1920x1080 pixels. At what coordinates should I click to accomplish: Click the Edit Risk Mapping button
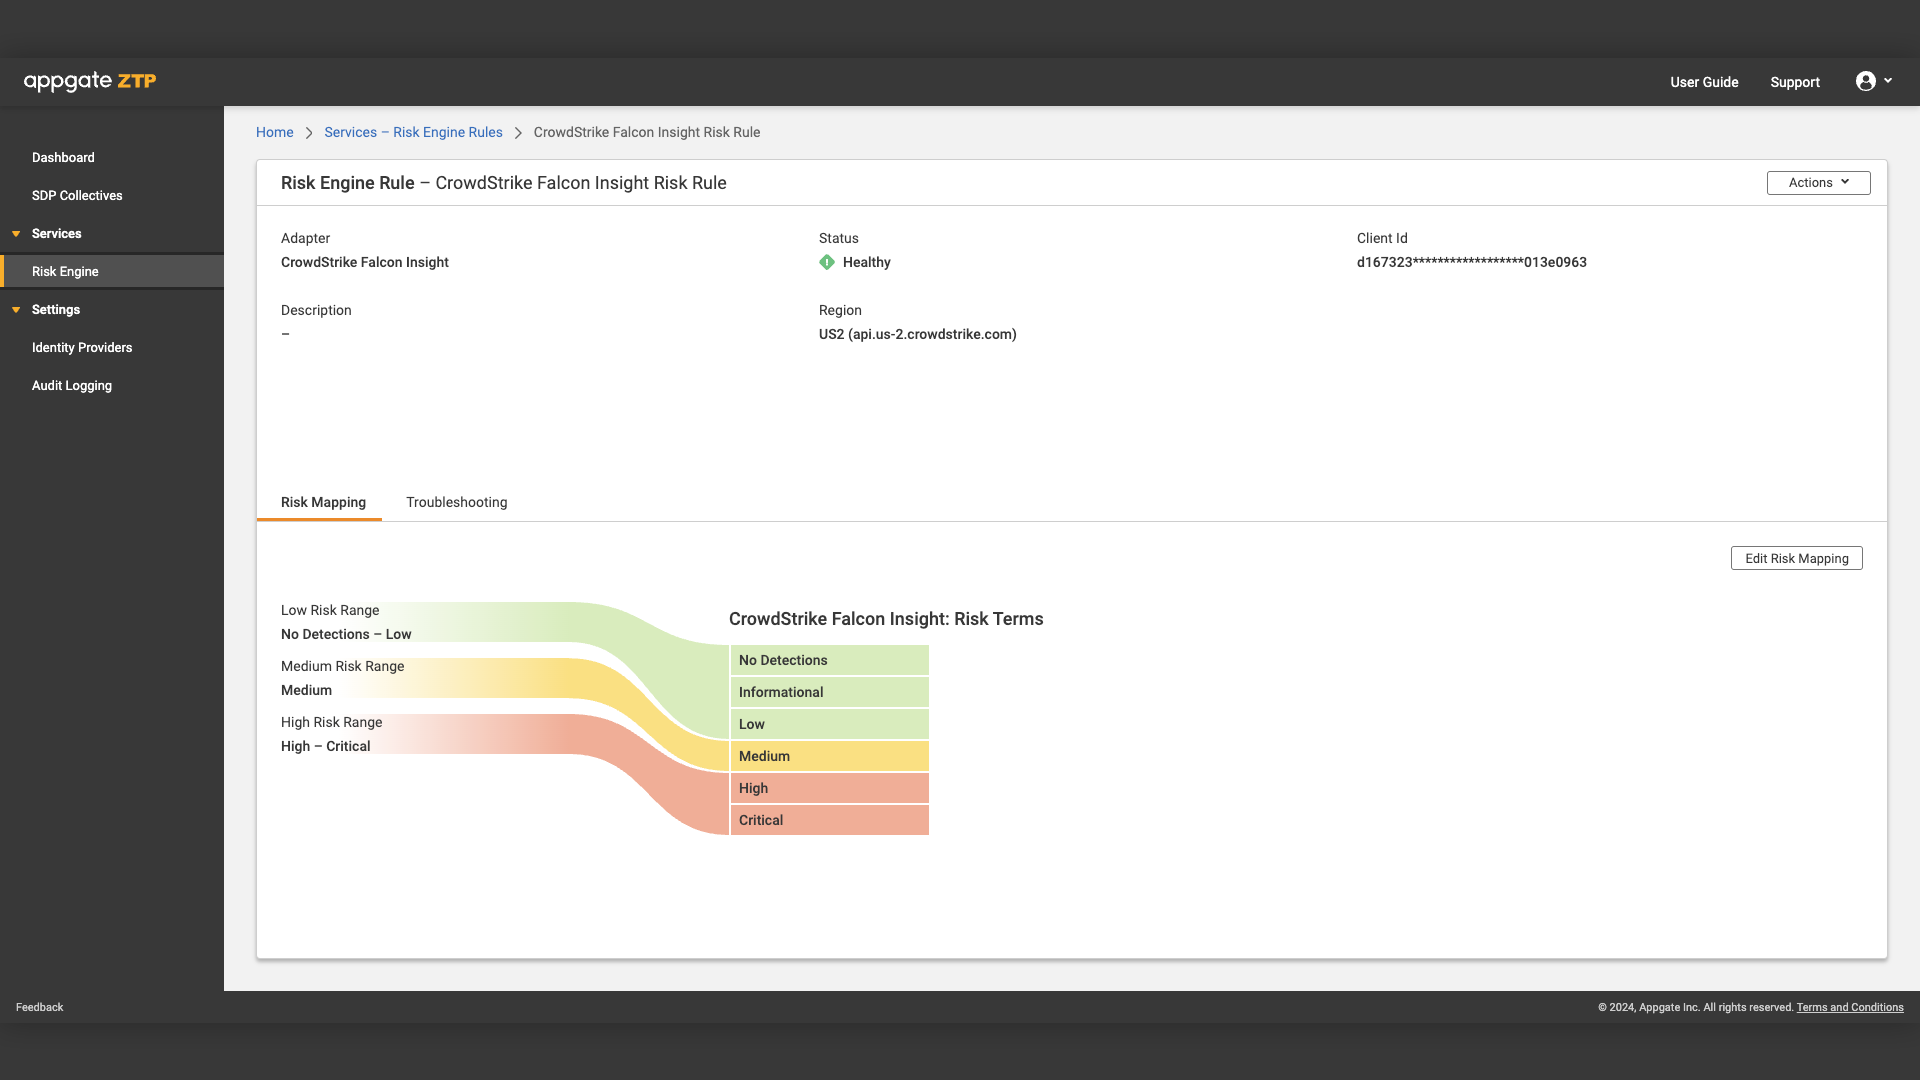[1796, 558]
